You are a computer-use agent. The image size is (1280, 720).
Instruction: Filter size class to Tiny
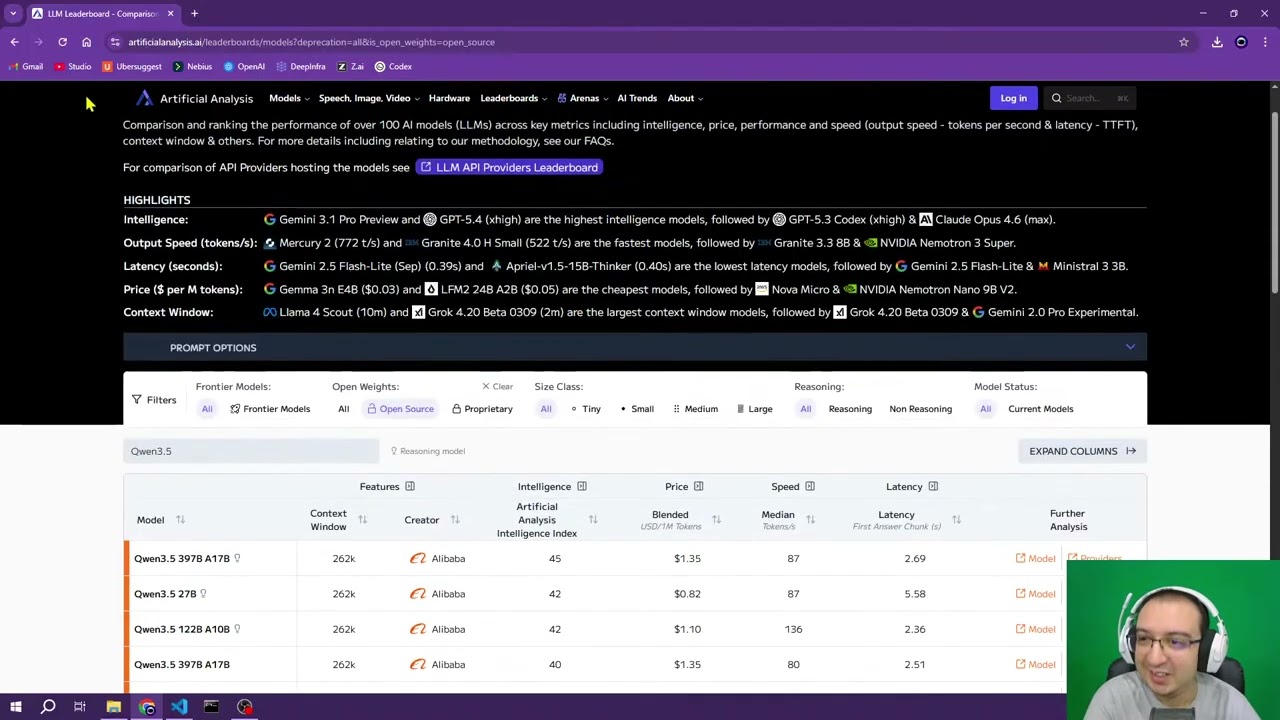tap(585, 409)
